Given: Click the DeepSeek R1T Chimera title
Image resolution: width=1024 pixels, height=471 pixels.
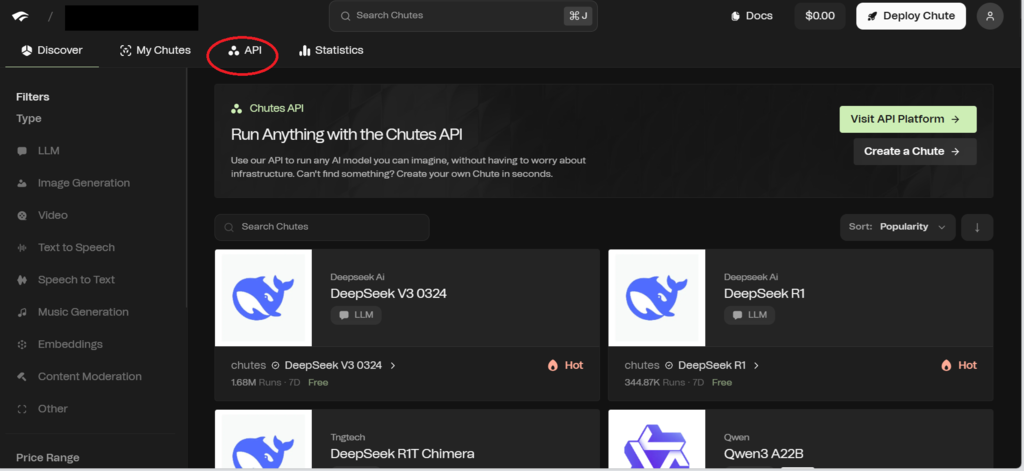Looking at the screenshot, I should (x=402, y=454).
